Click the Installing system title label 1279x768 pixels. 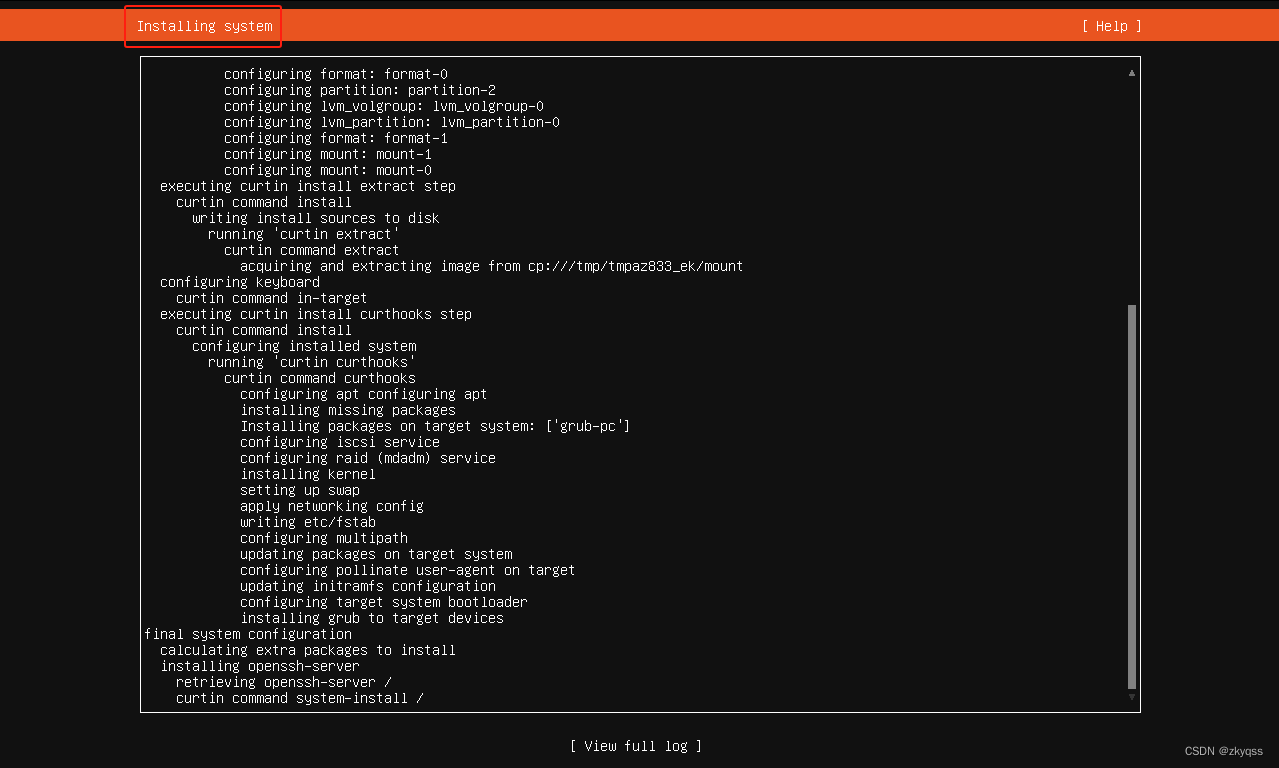tap(202, 26)
